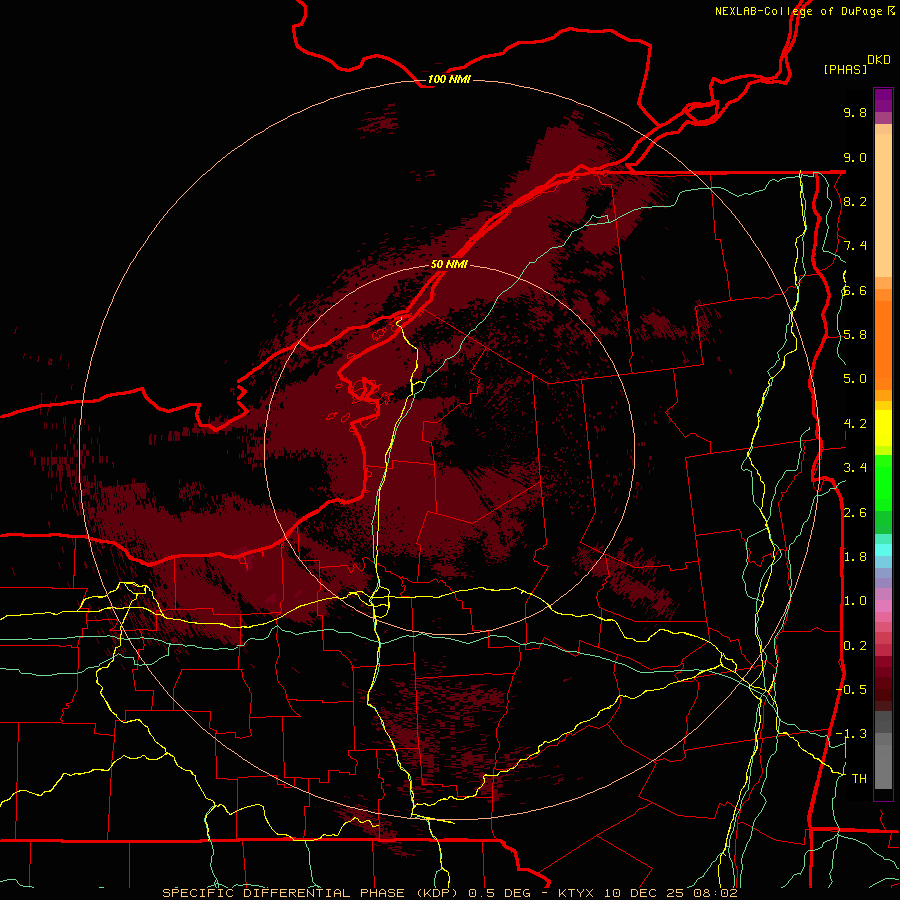
Task: Click the 5.0 value on the color scale
Action: click(x=855, y=379)
